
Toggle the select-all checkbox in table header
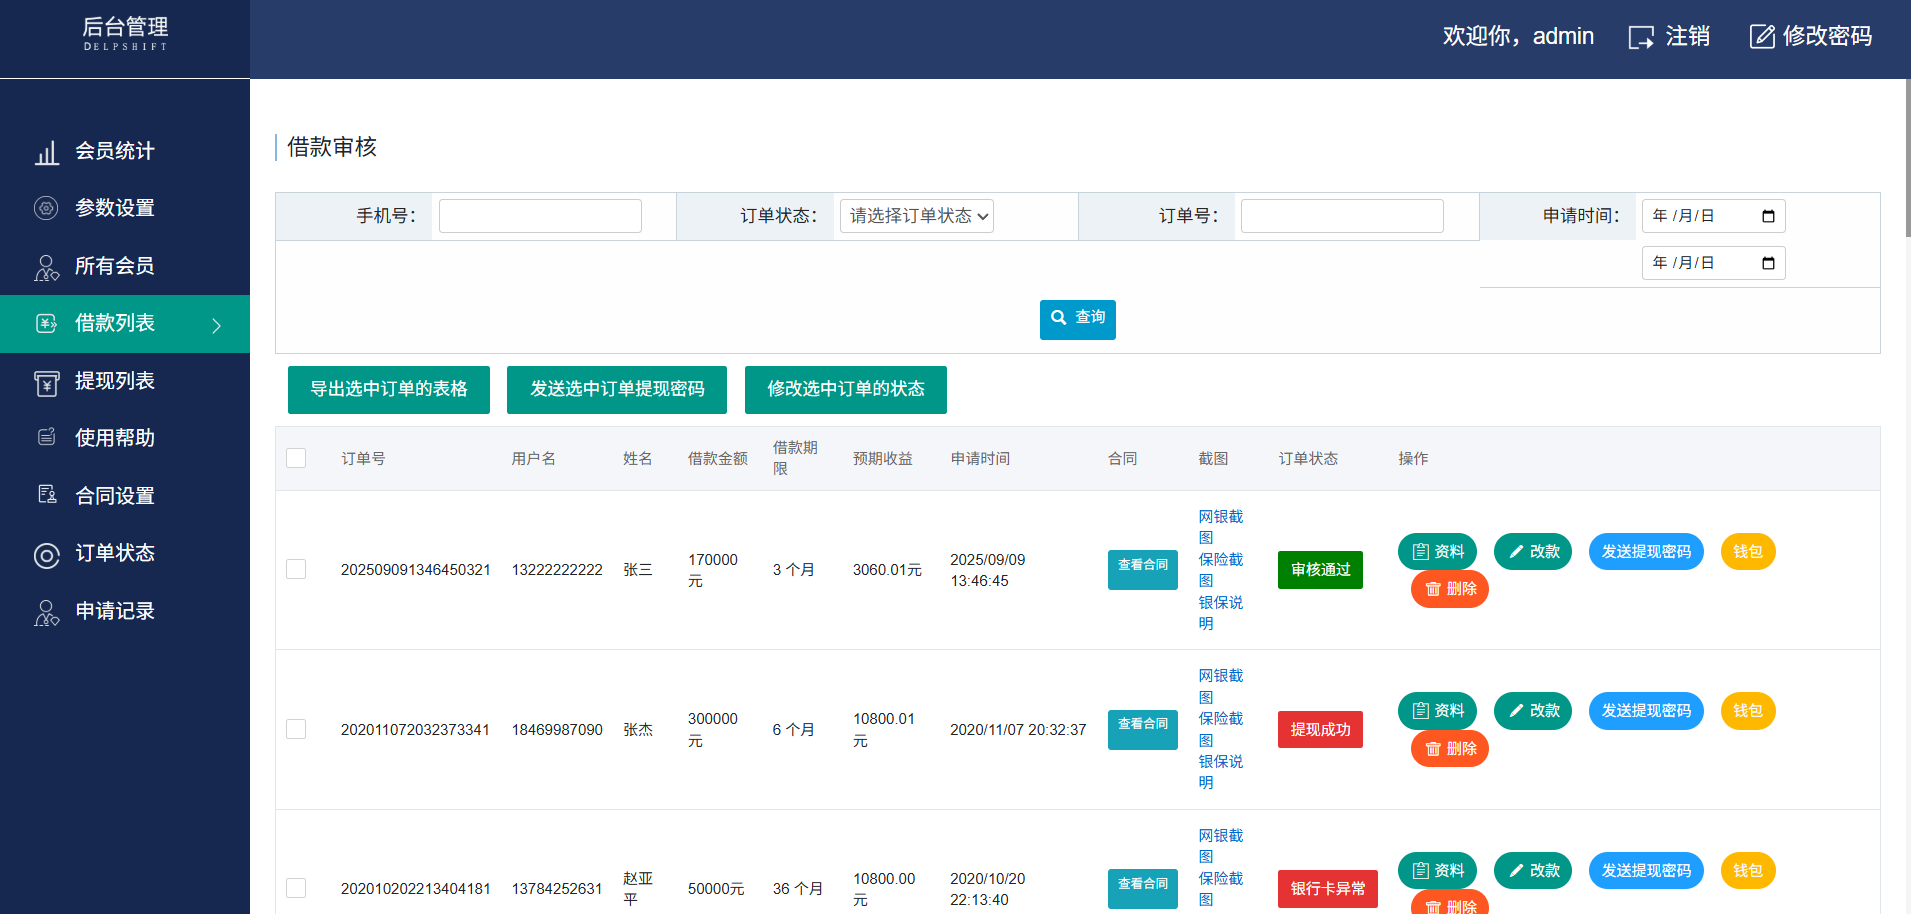296,458
